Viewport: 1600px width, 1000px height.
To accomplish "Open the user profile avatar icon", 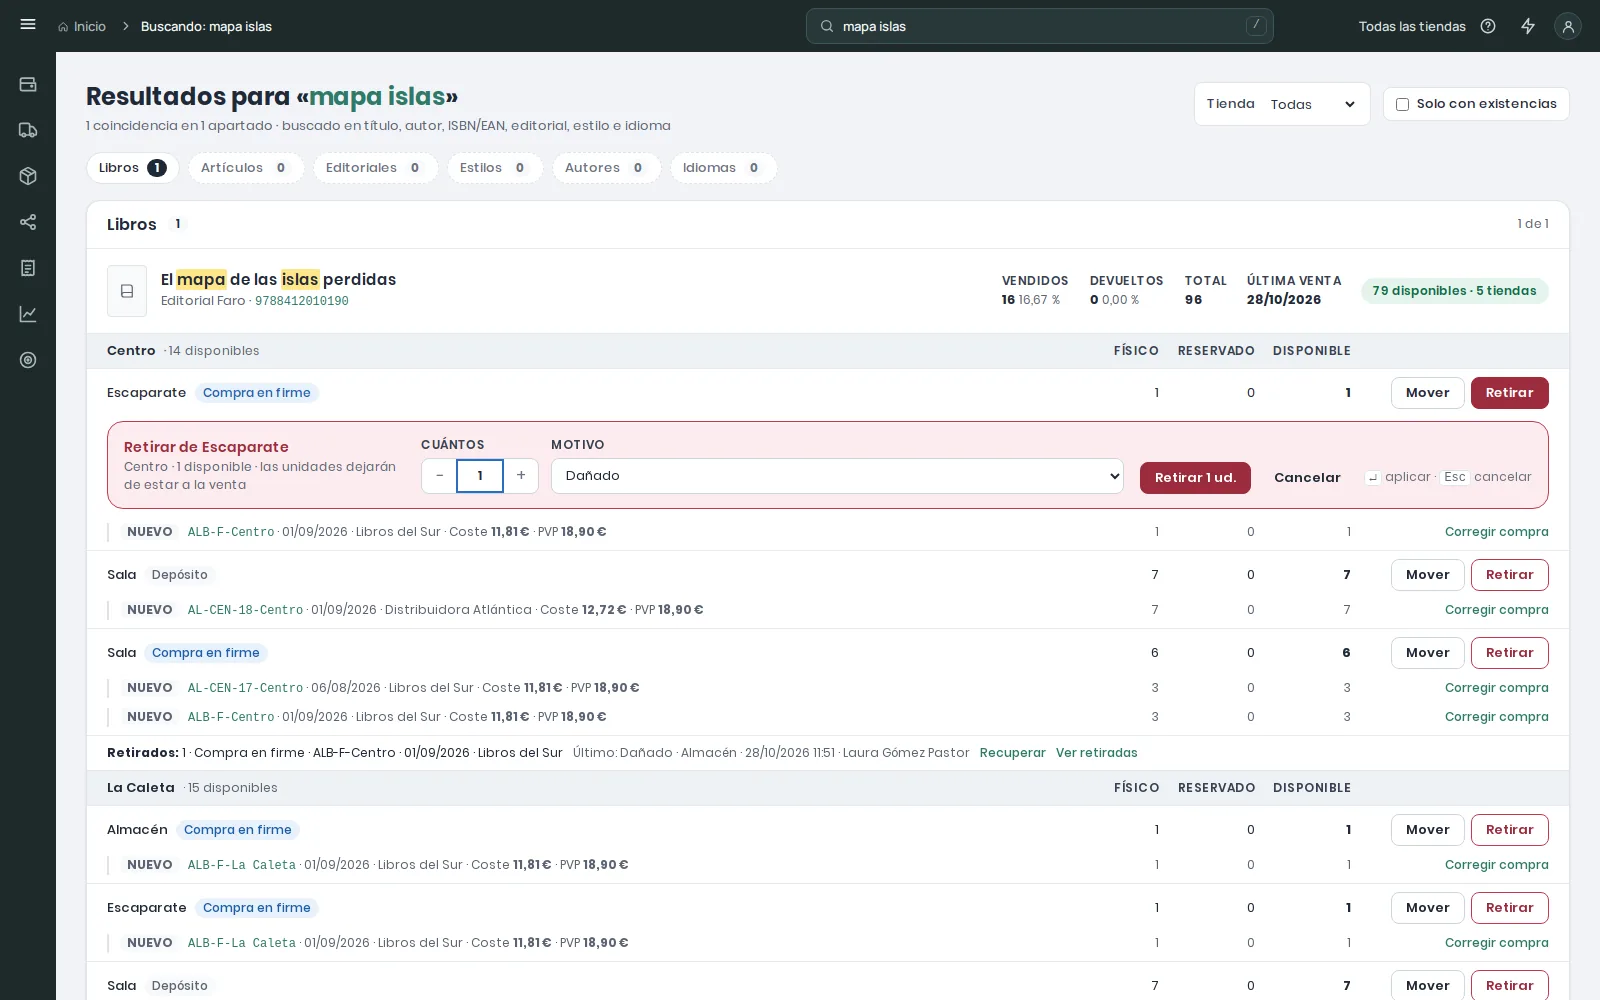I will tap(1568, 27).
